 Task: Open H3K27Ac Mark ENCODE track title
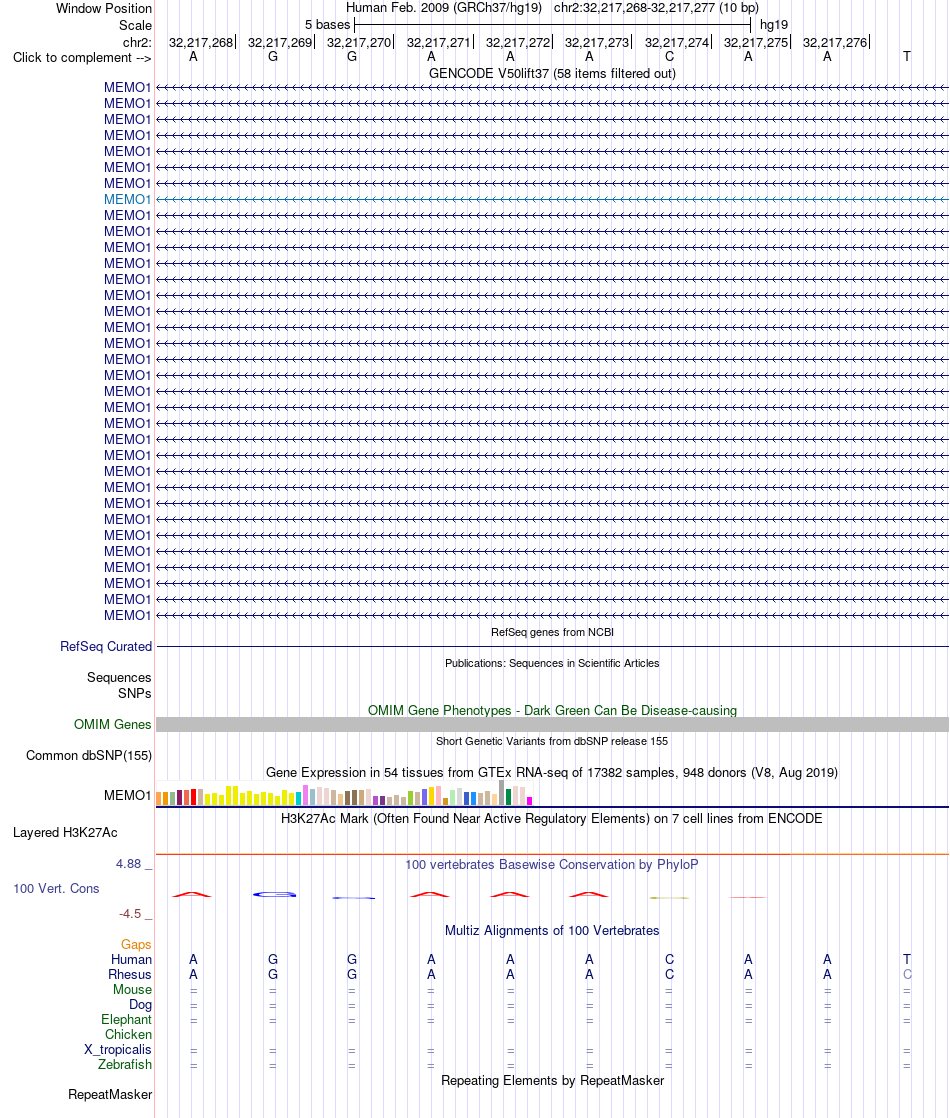coord(552,819)
